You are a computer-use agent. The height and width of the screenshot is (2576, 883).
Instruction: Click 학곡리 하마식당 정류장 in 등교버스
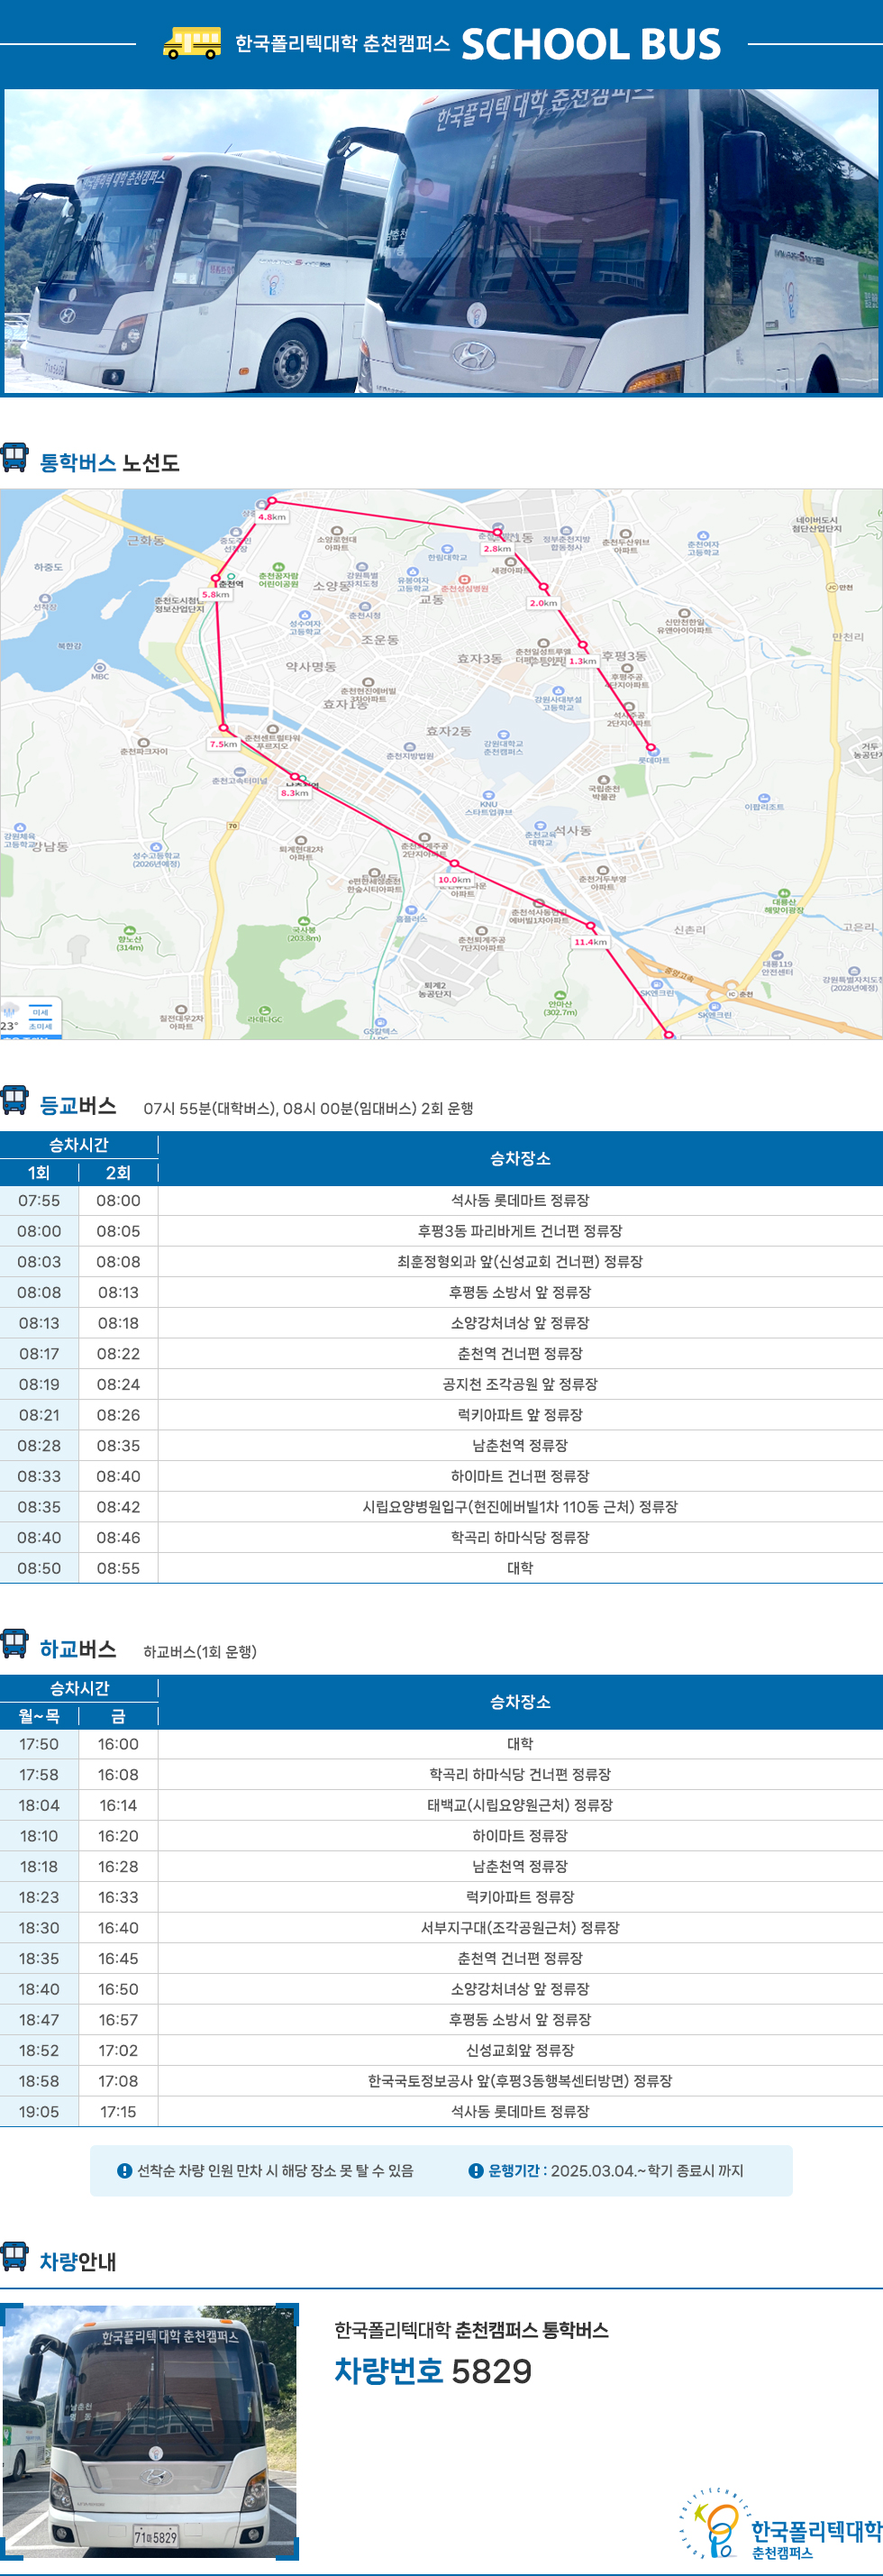(520, 1538)
